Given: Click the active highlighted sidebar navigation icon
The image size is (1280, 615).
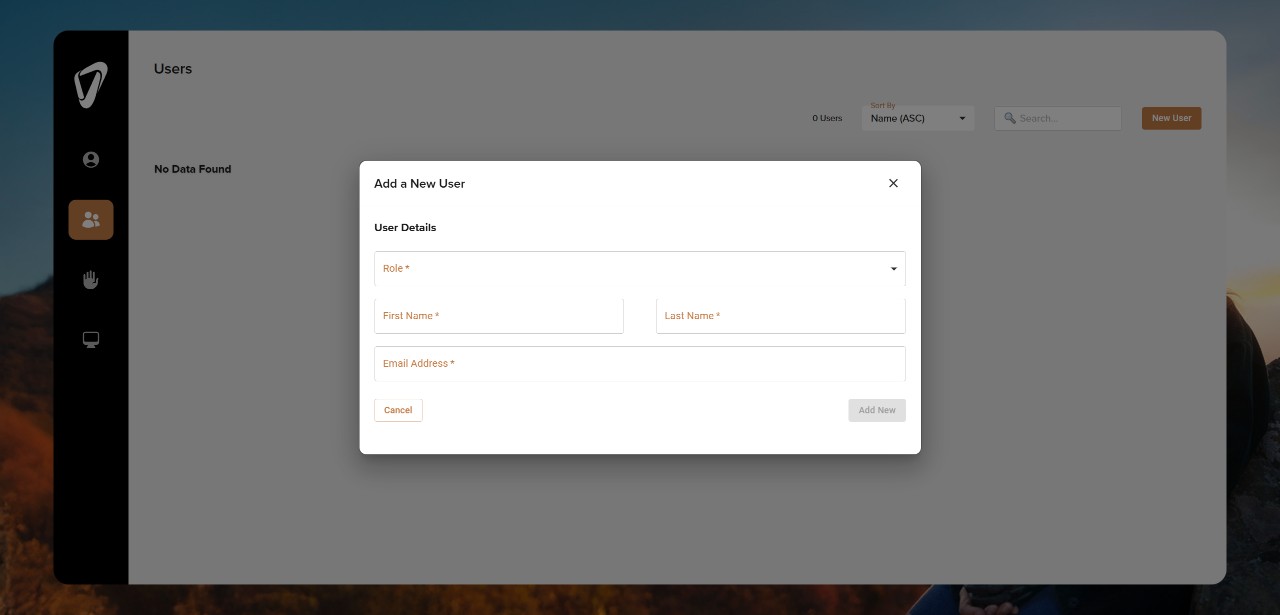Looking at the screenshot, I should click(90, 219).
